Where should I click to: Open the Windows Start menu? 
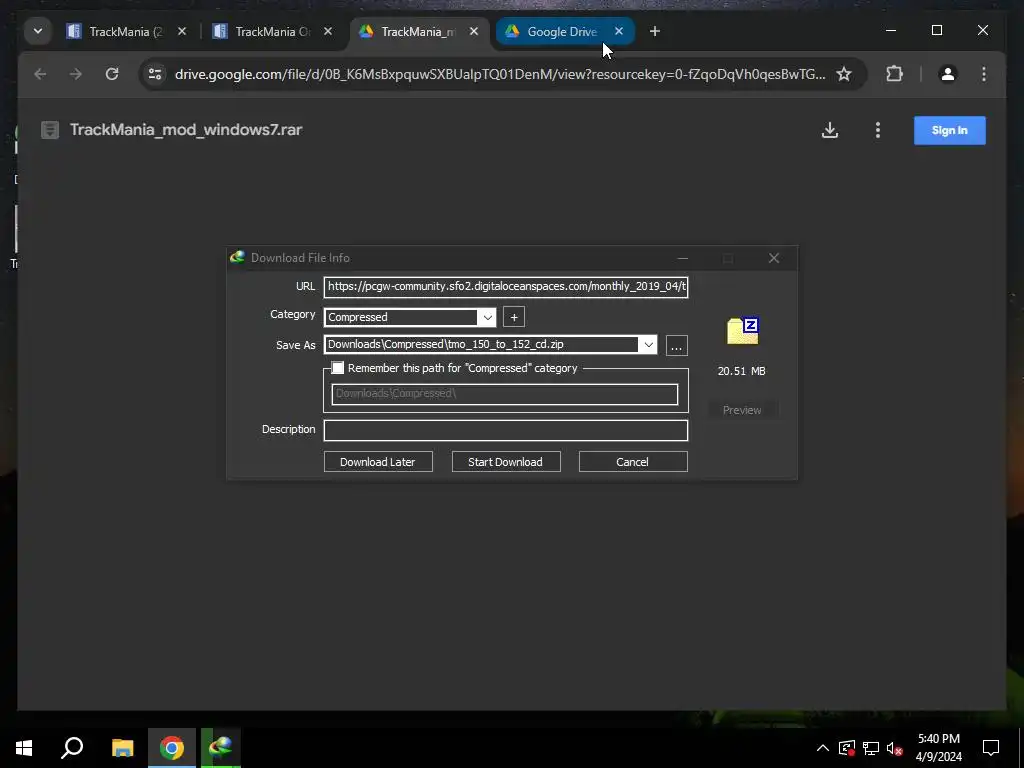(x=24, y=748)
